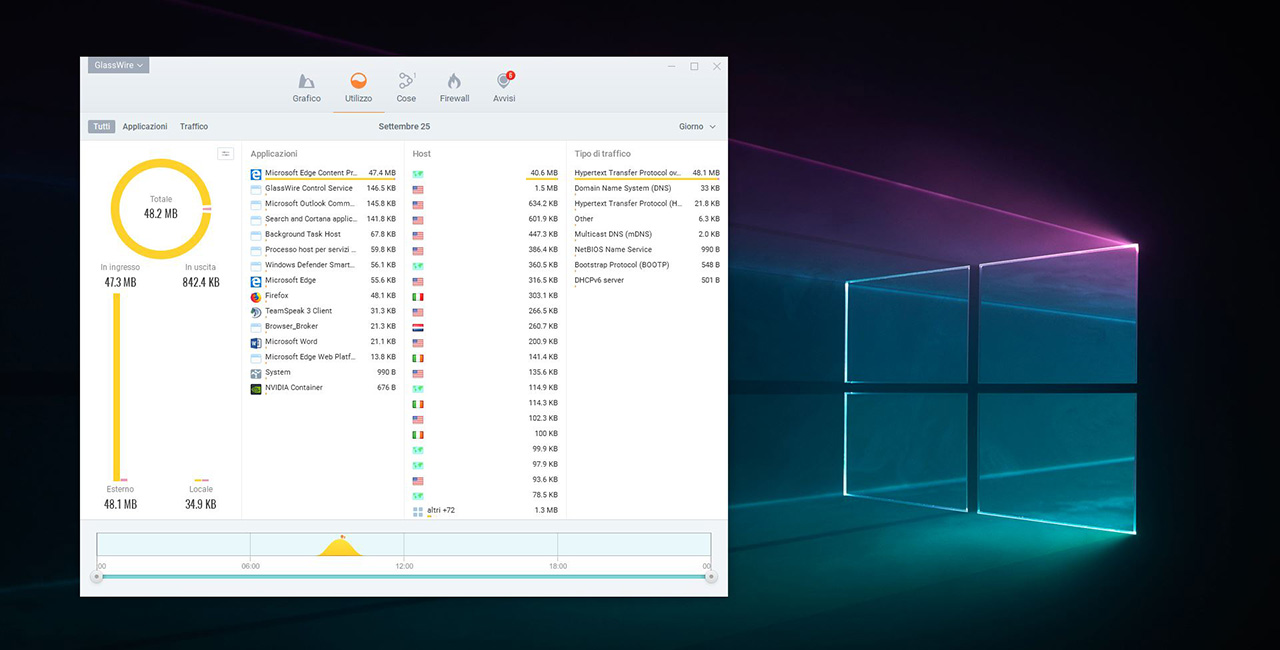The image size is (1280, 650).
Task: Maximize the GlassWire window
Action: point(694,66)
